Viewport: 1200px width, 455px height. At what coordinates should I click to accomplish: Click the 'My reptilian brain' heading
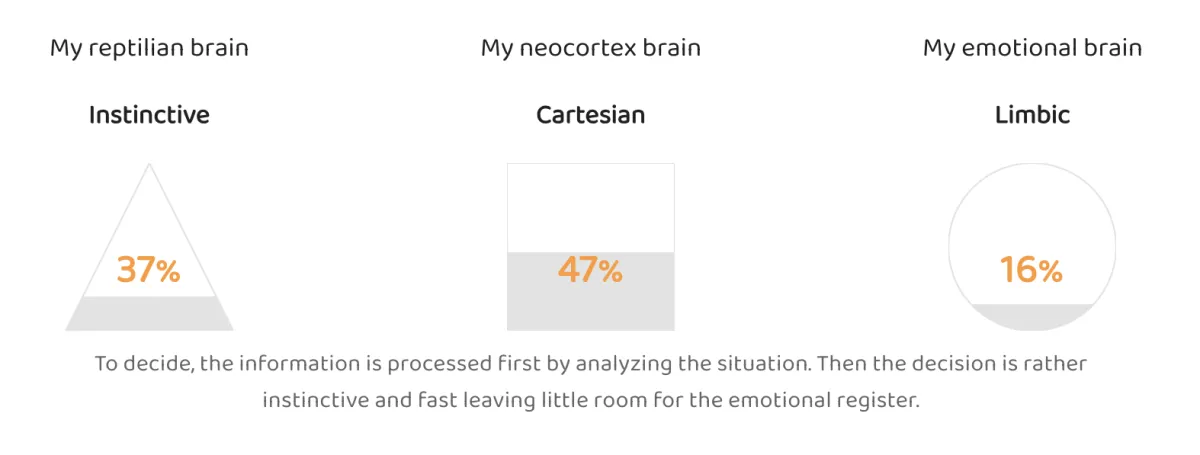coord(149,48)
